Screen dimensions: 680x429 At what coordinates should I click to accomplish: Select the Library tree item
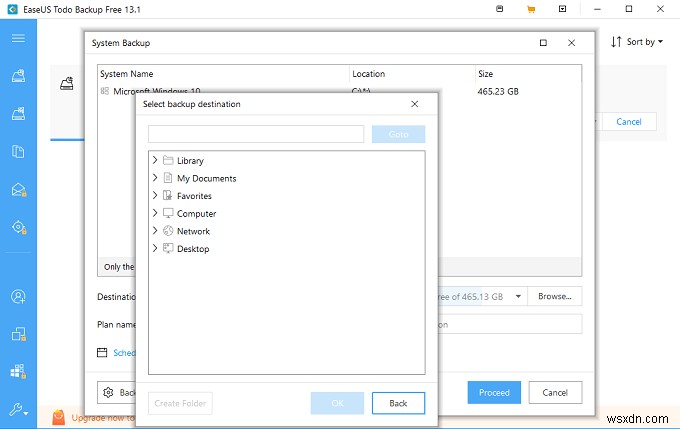click(x=190, y=160)
